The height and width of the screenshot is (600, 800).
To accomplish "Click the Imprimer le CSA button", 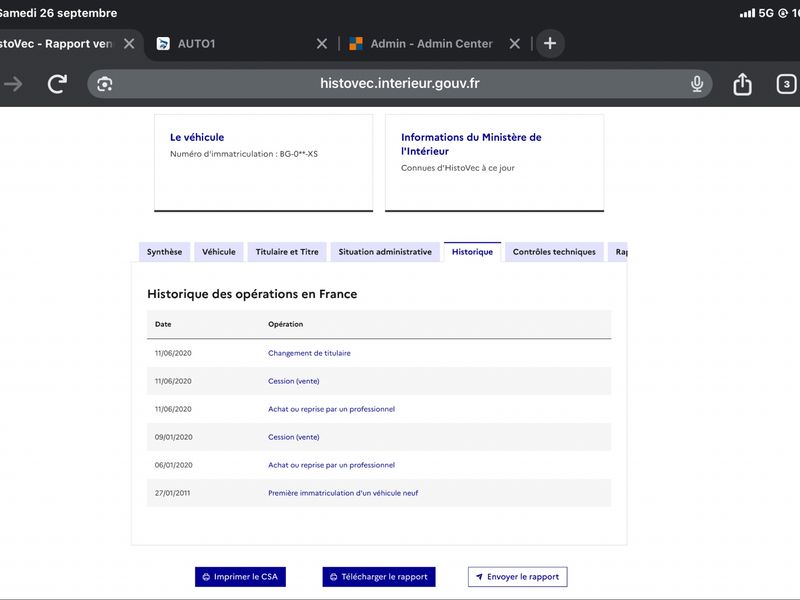I will pyautogui.click(x=240, y=577).
